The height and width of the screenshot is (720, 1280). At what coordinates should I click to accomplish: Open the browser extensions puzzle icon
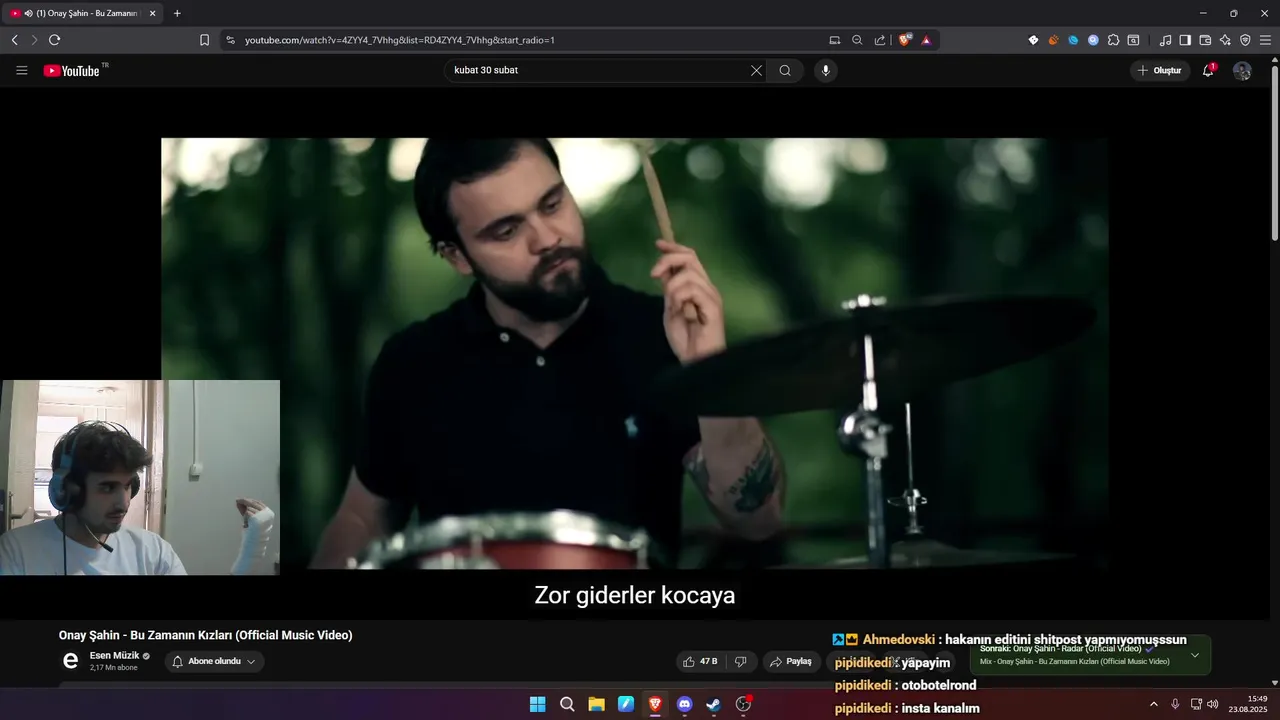click(1113, 40)
